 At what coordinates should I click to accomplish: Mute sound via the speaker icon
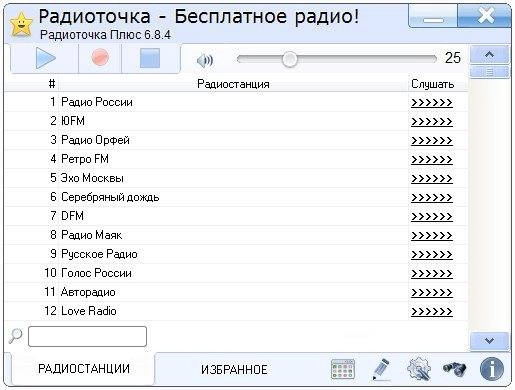pyautogui.click(x=205, y=61)
